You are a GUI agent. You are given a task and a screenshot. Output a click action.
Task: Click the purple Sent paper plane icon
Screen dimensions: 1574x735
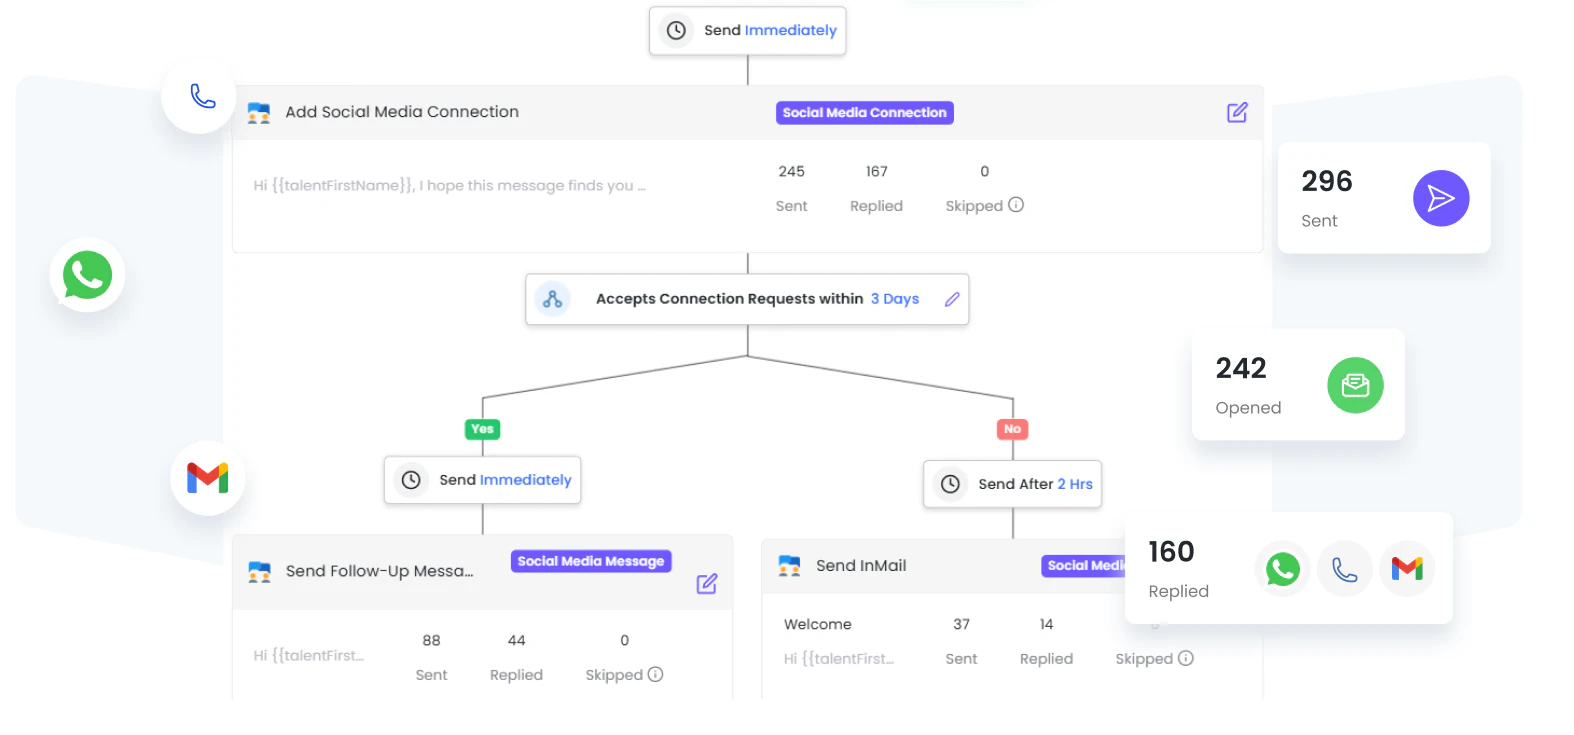[1440, 198]
